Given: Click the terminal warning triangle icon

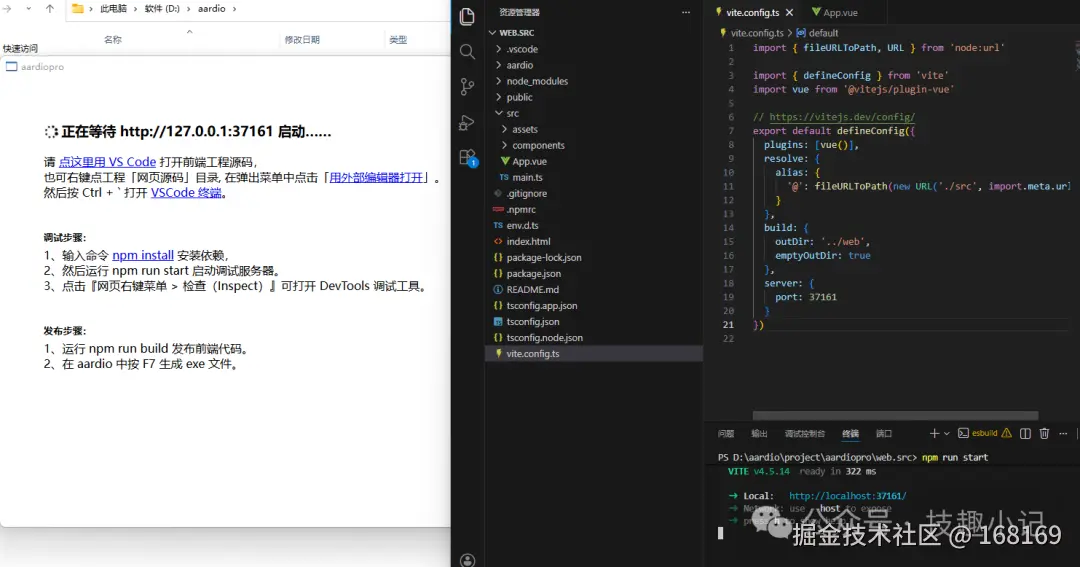Looking at the screenshot, I should (x=1006, y=433).
